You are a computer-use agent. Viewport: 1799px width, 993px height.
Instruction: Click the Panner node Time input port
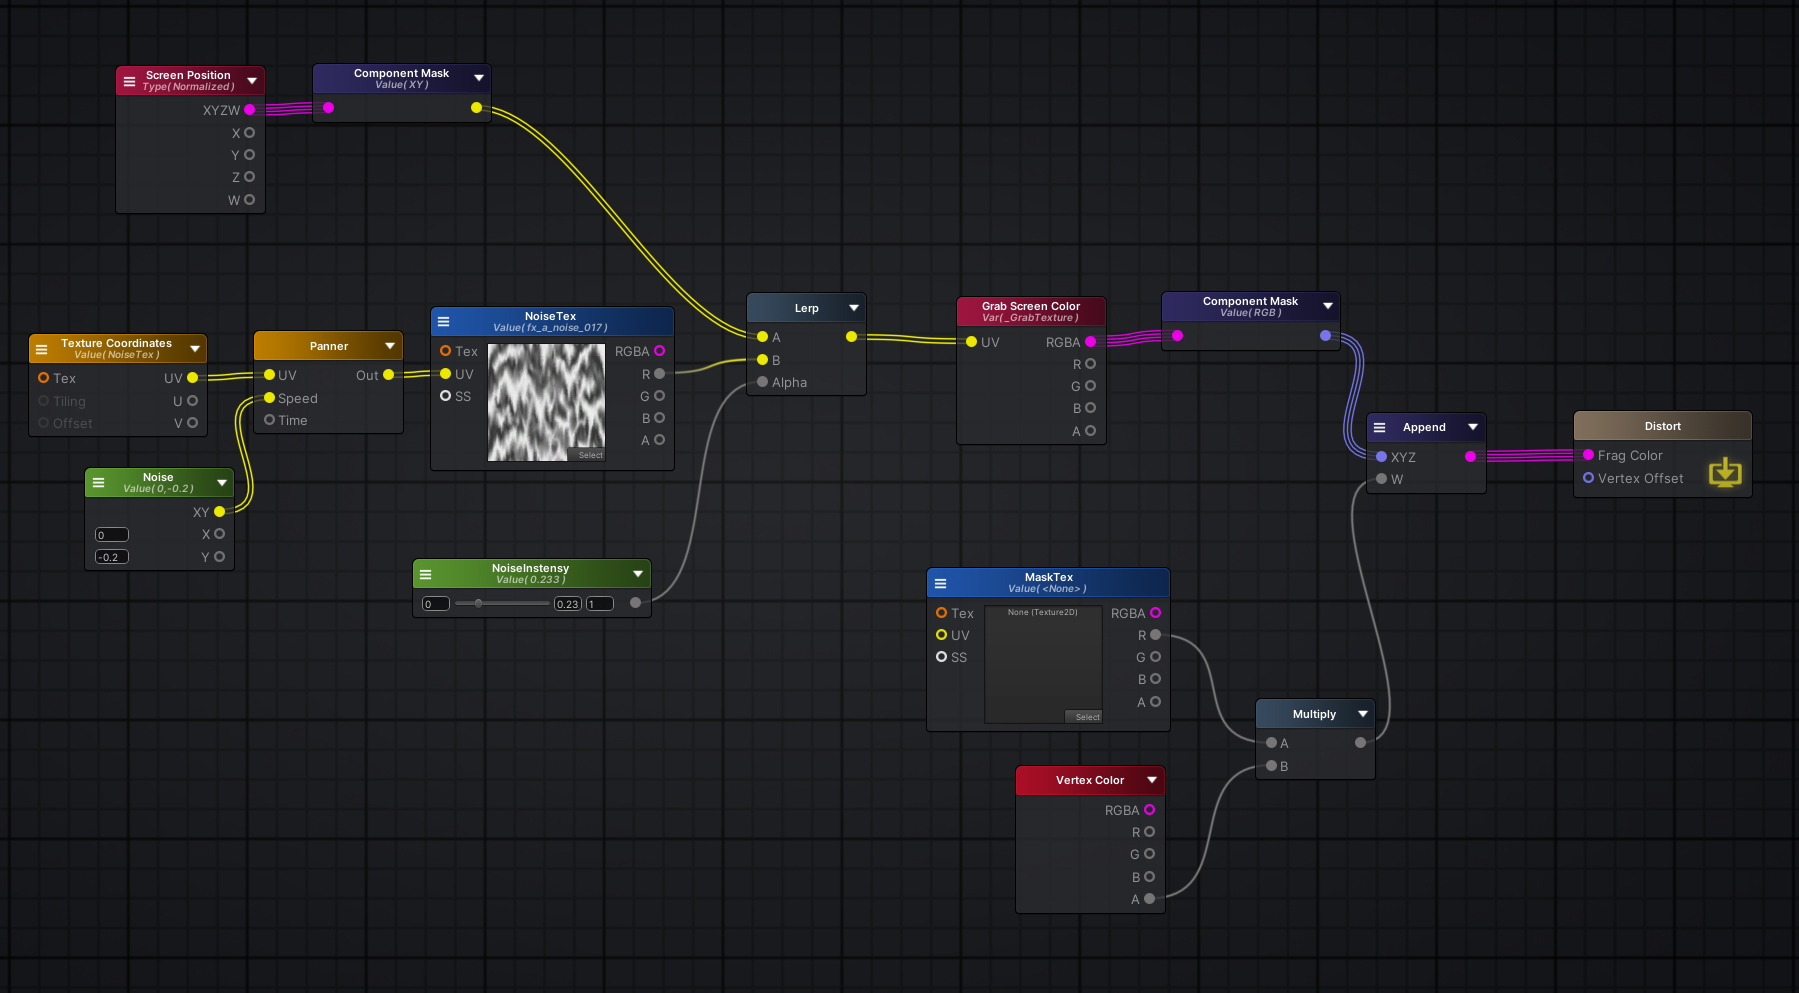[269, 420]
